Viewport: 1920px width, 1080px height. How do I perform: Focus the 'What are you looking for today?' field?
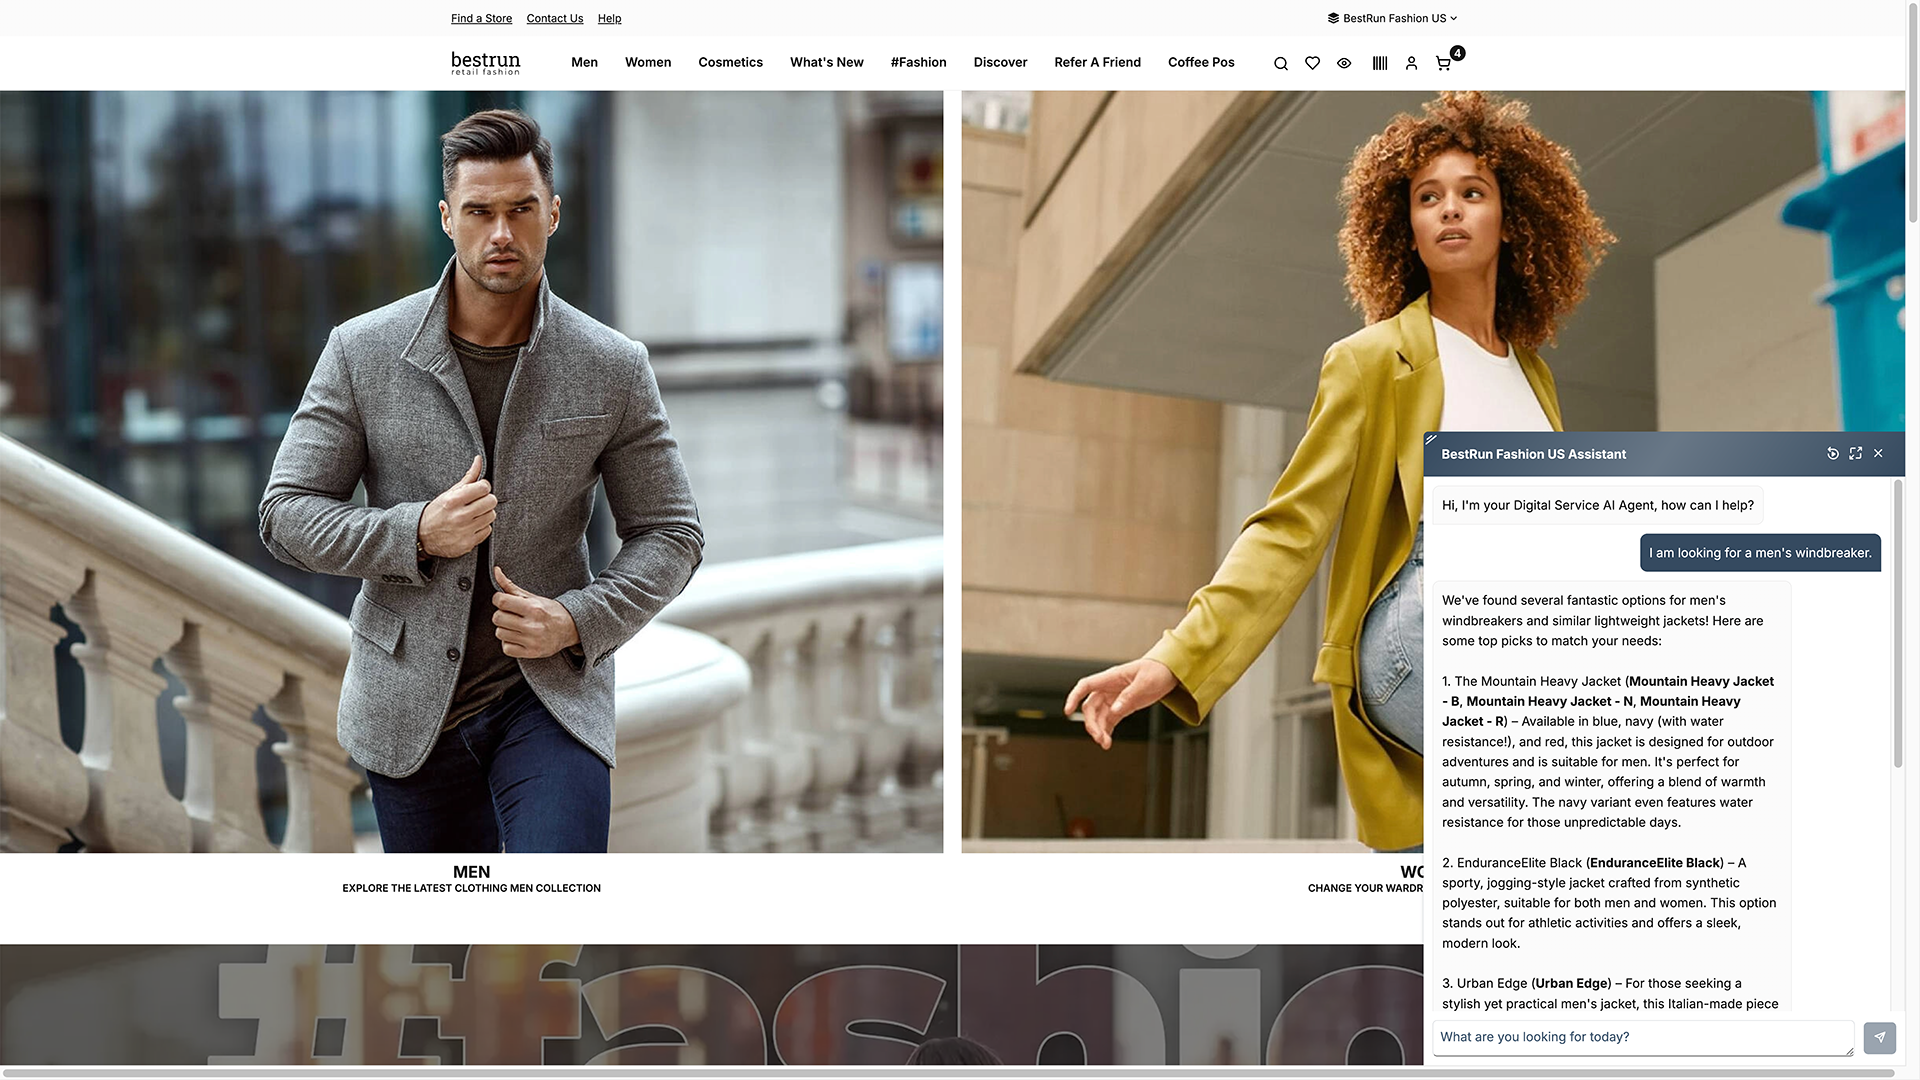1643,1037
